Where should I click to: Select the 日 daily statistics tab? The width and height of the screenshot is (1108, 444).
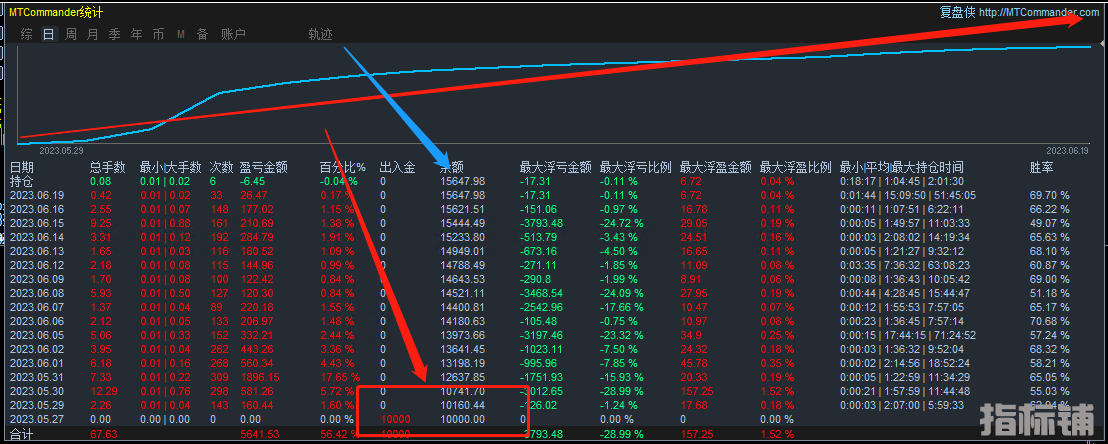(48, 34)
